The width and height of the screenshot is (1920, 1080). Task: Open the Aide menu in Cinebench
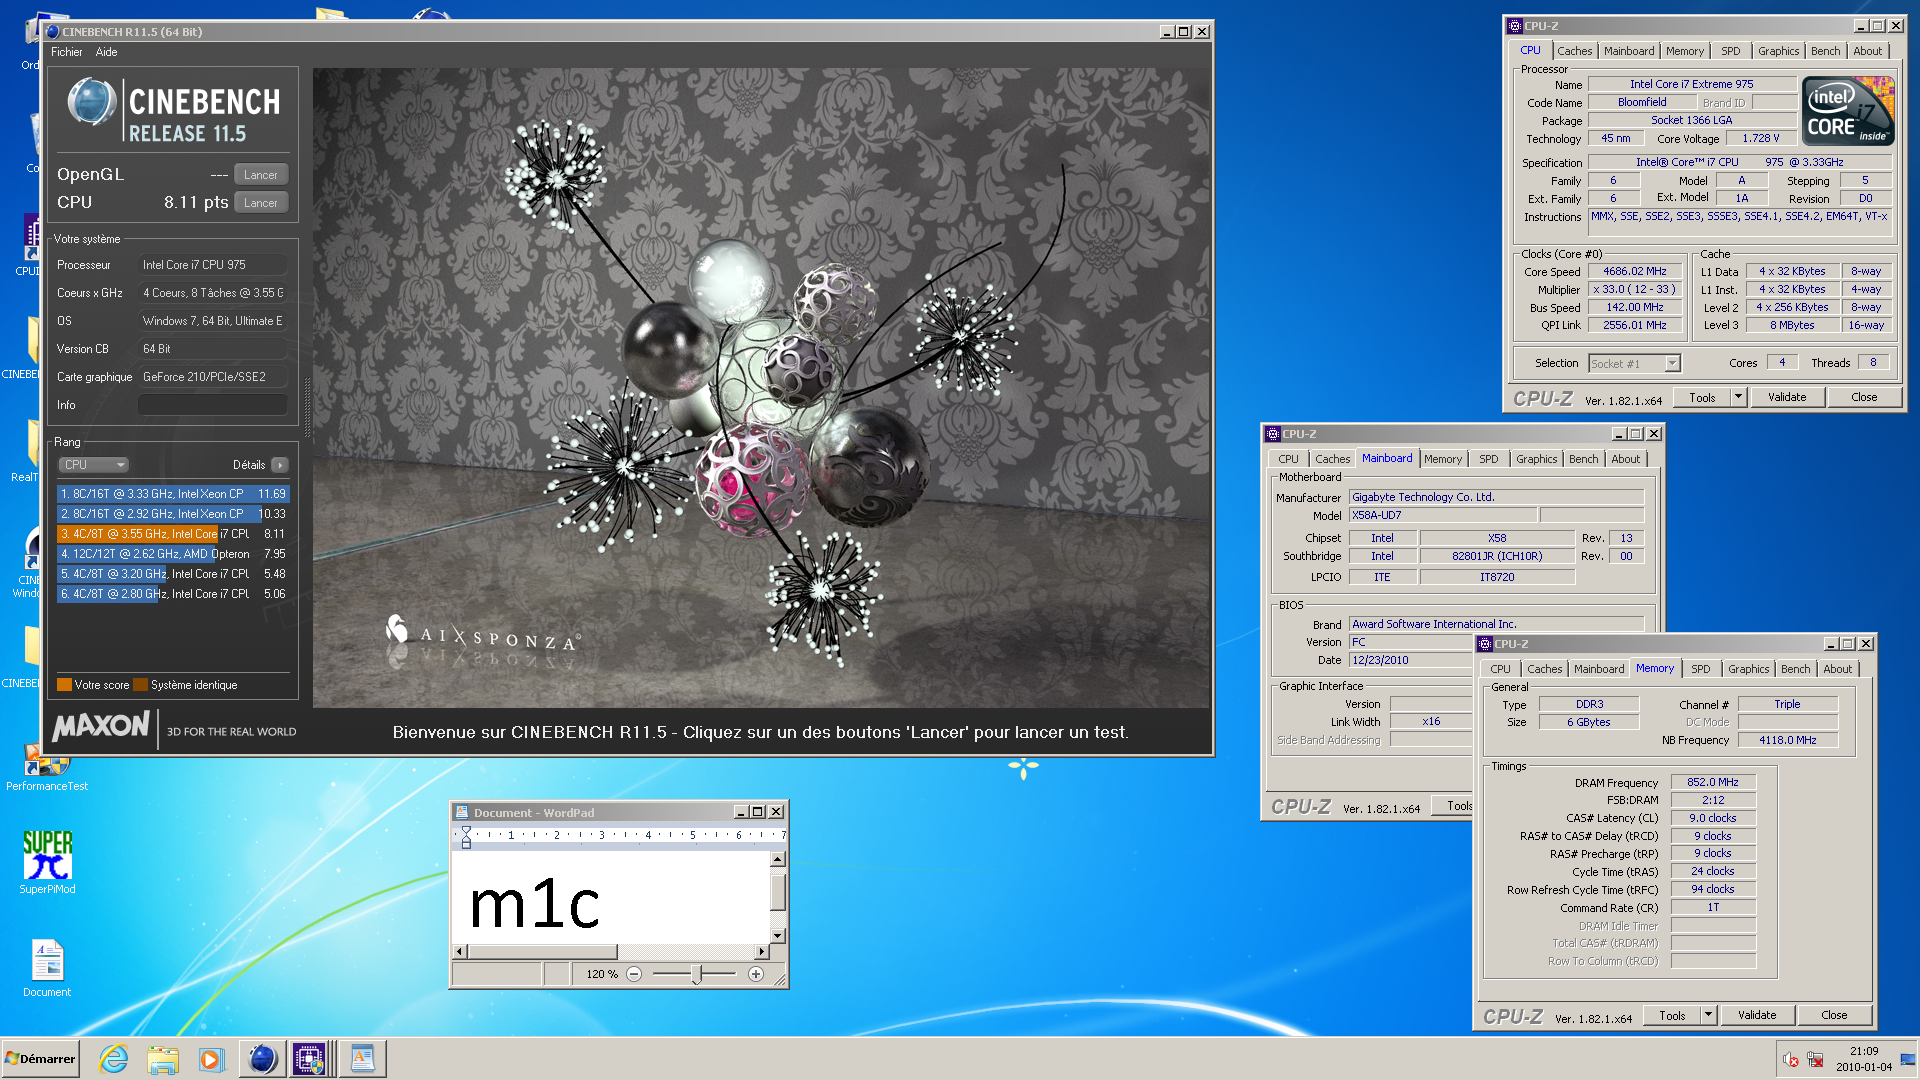point(106,52)
